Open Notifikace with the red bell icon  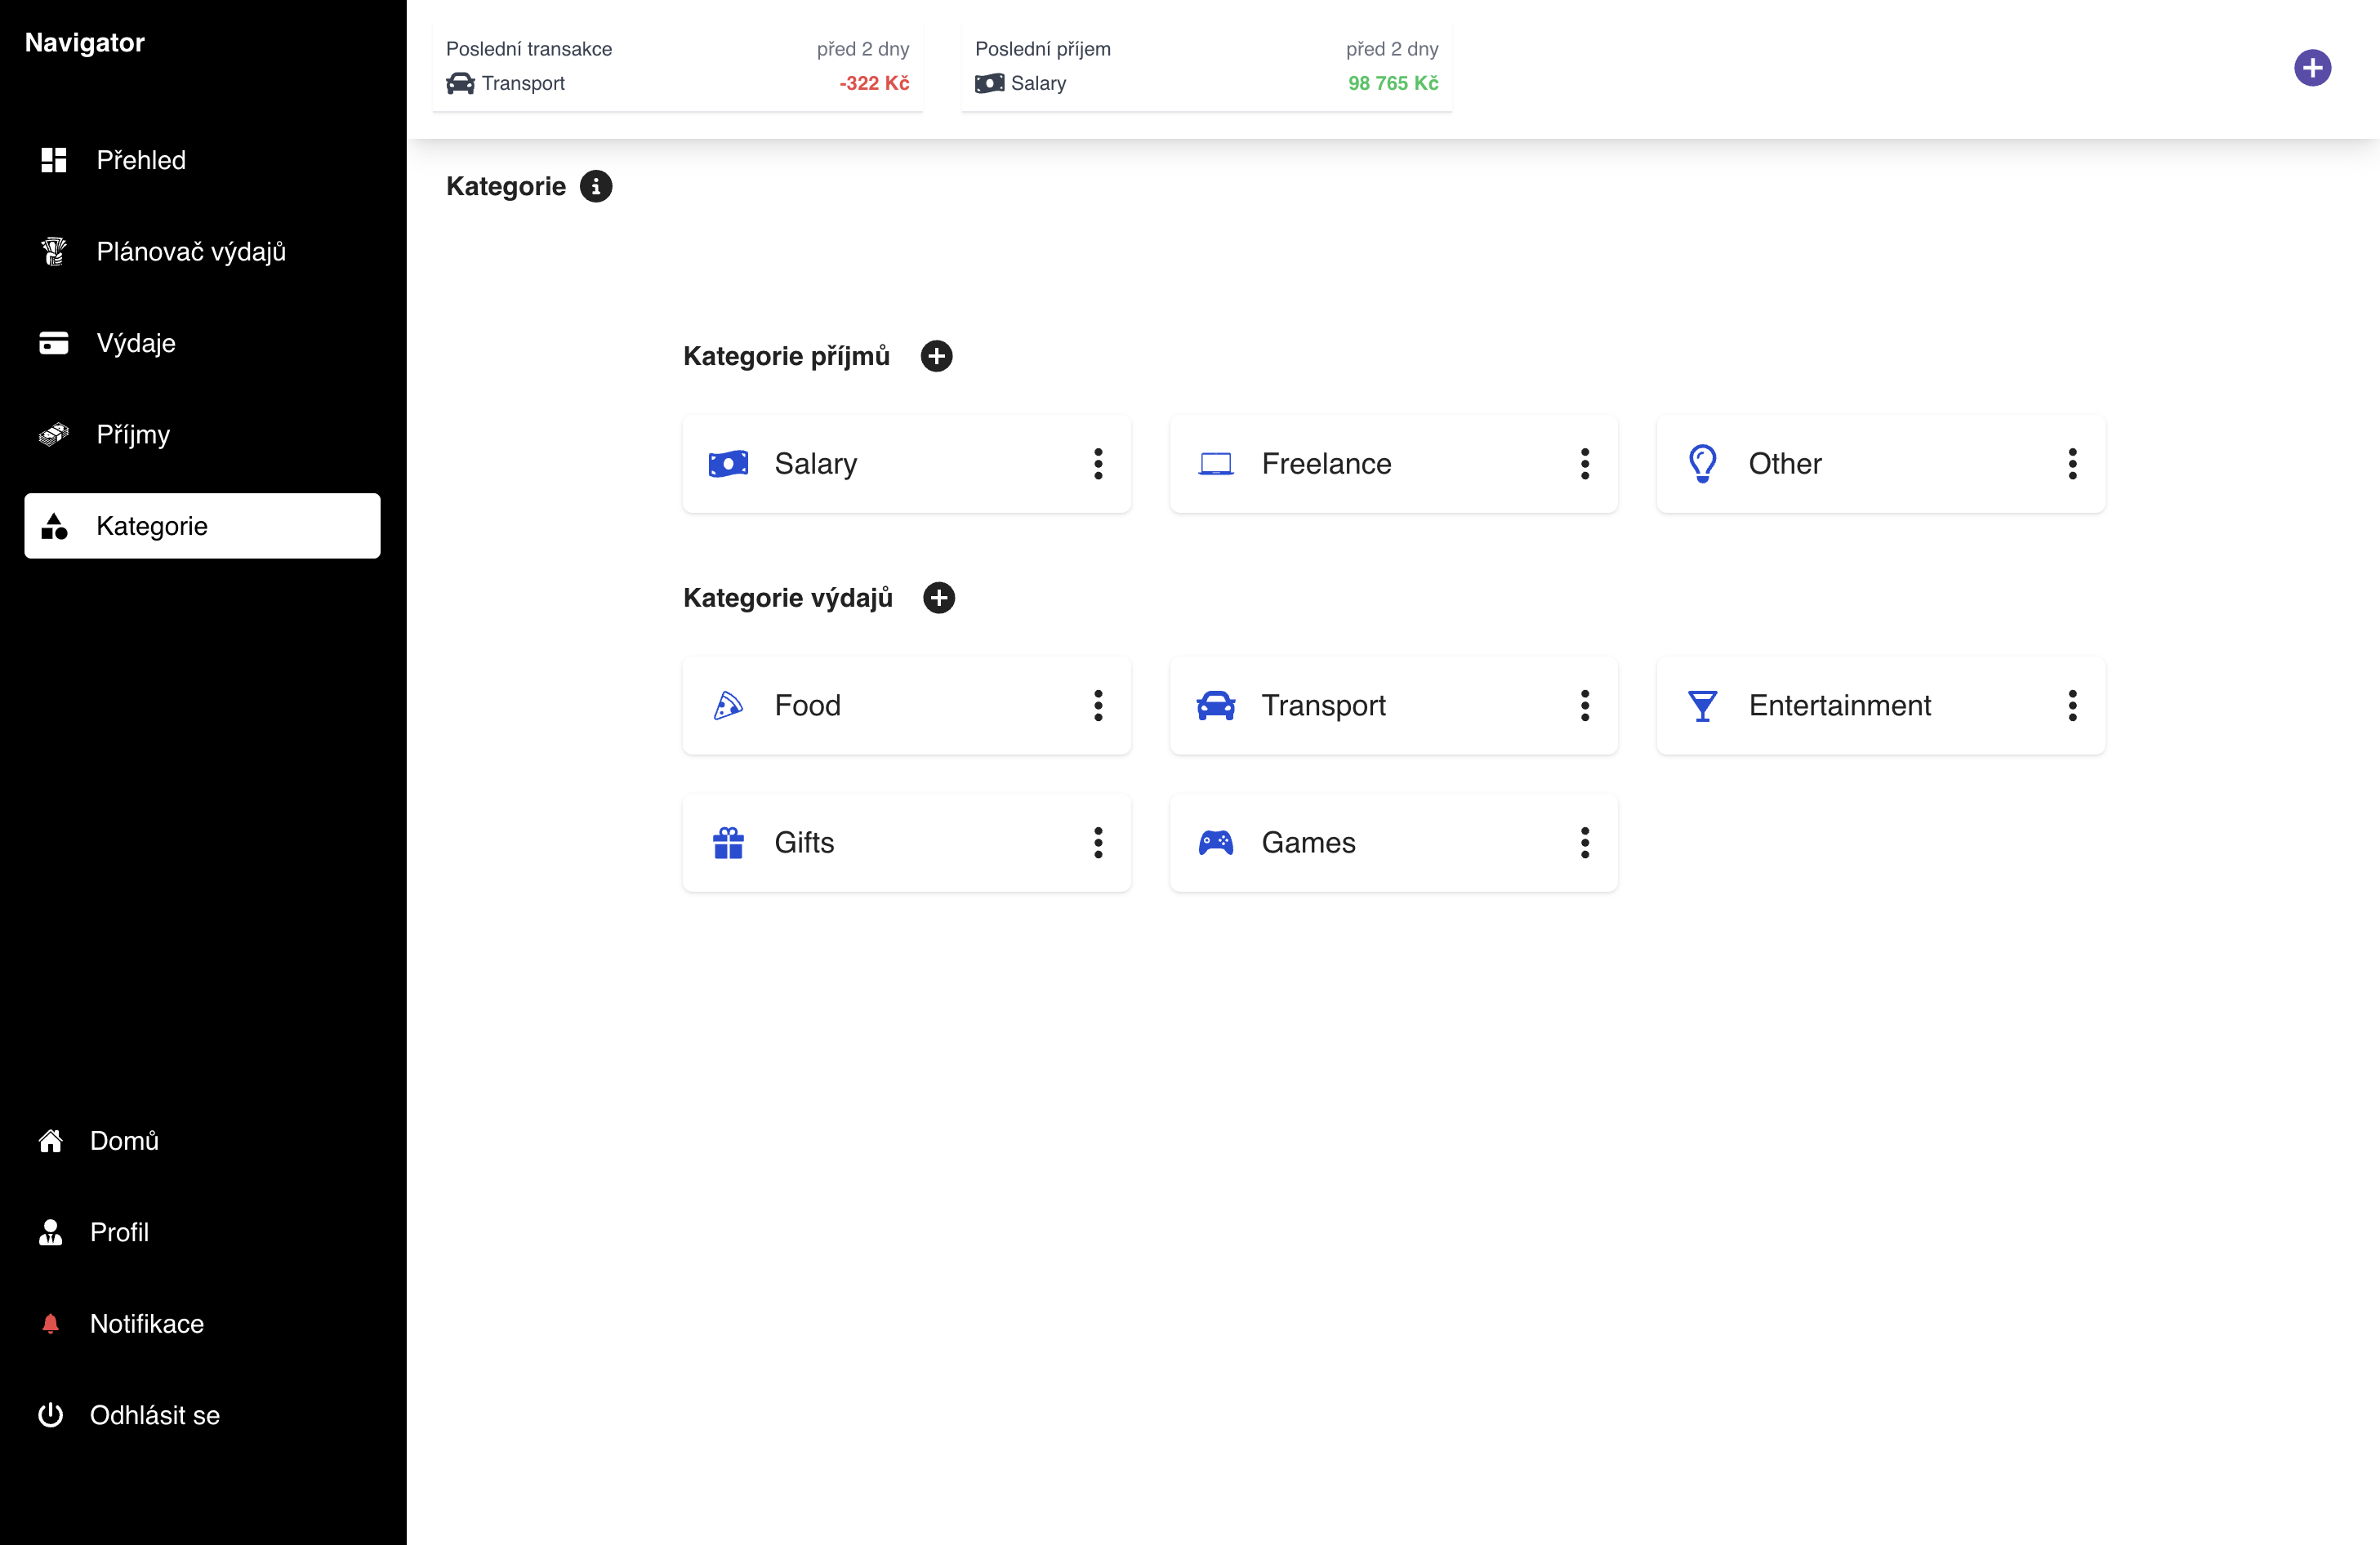(146, 1324)
